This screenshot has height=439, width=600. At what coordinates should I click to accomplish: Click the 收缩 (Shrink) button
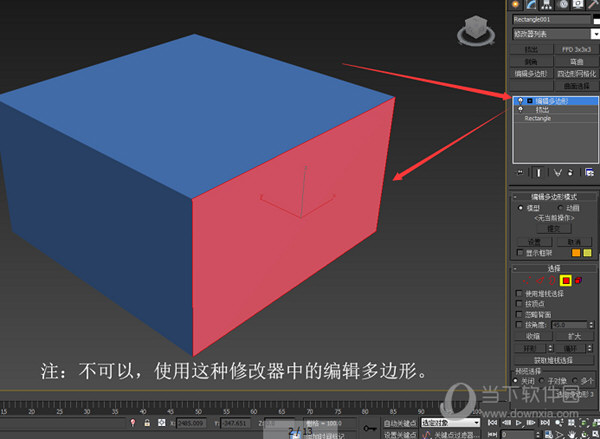point(533,336)
